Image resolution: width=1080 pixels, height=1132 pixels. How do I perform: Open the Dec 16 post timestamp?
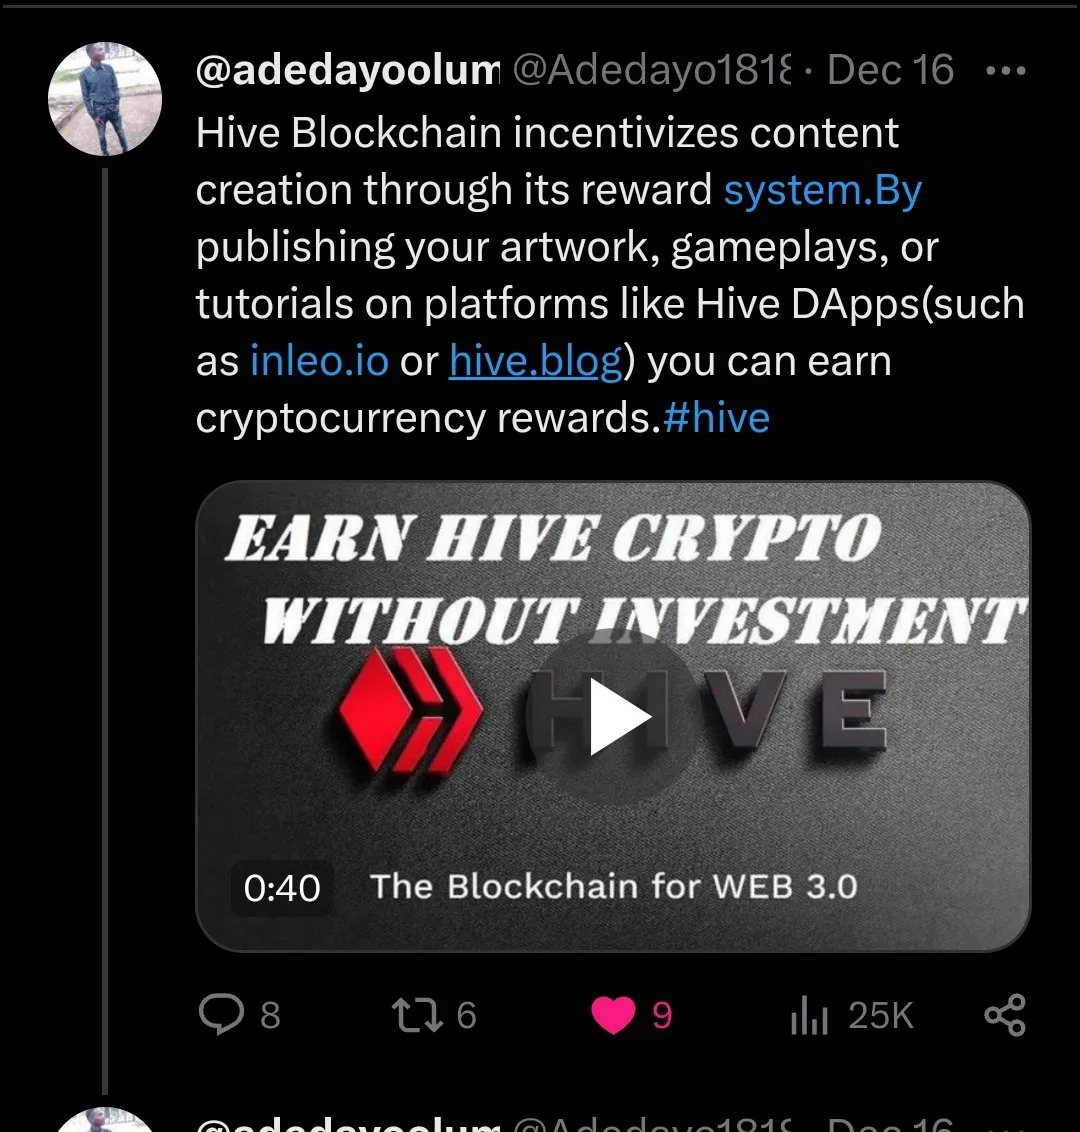click(890, 70)
